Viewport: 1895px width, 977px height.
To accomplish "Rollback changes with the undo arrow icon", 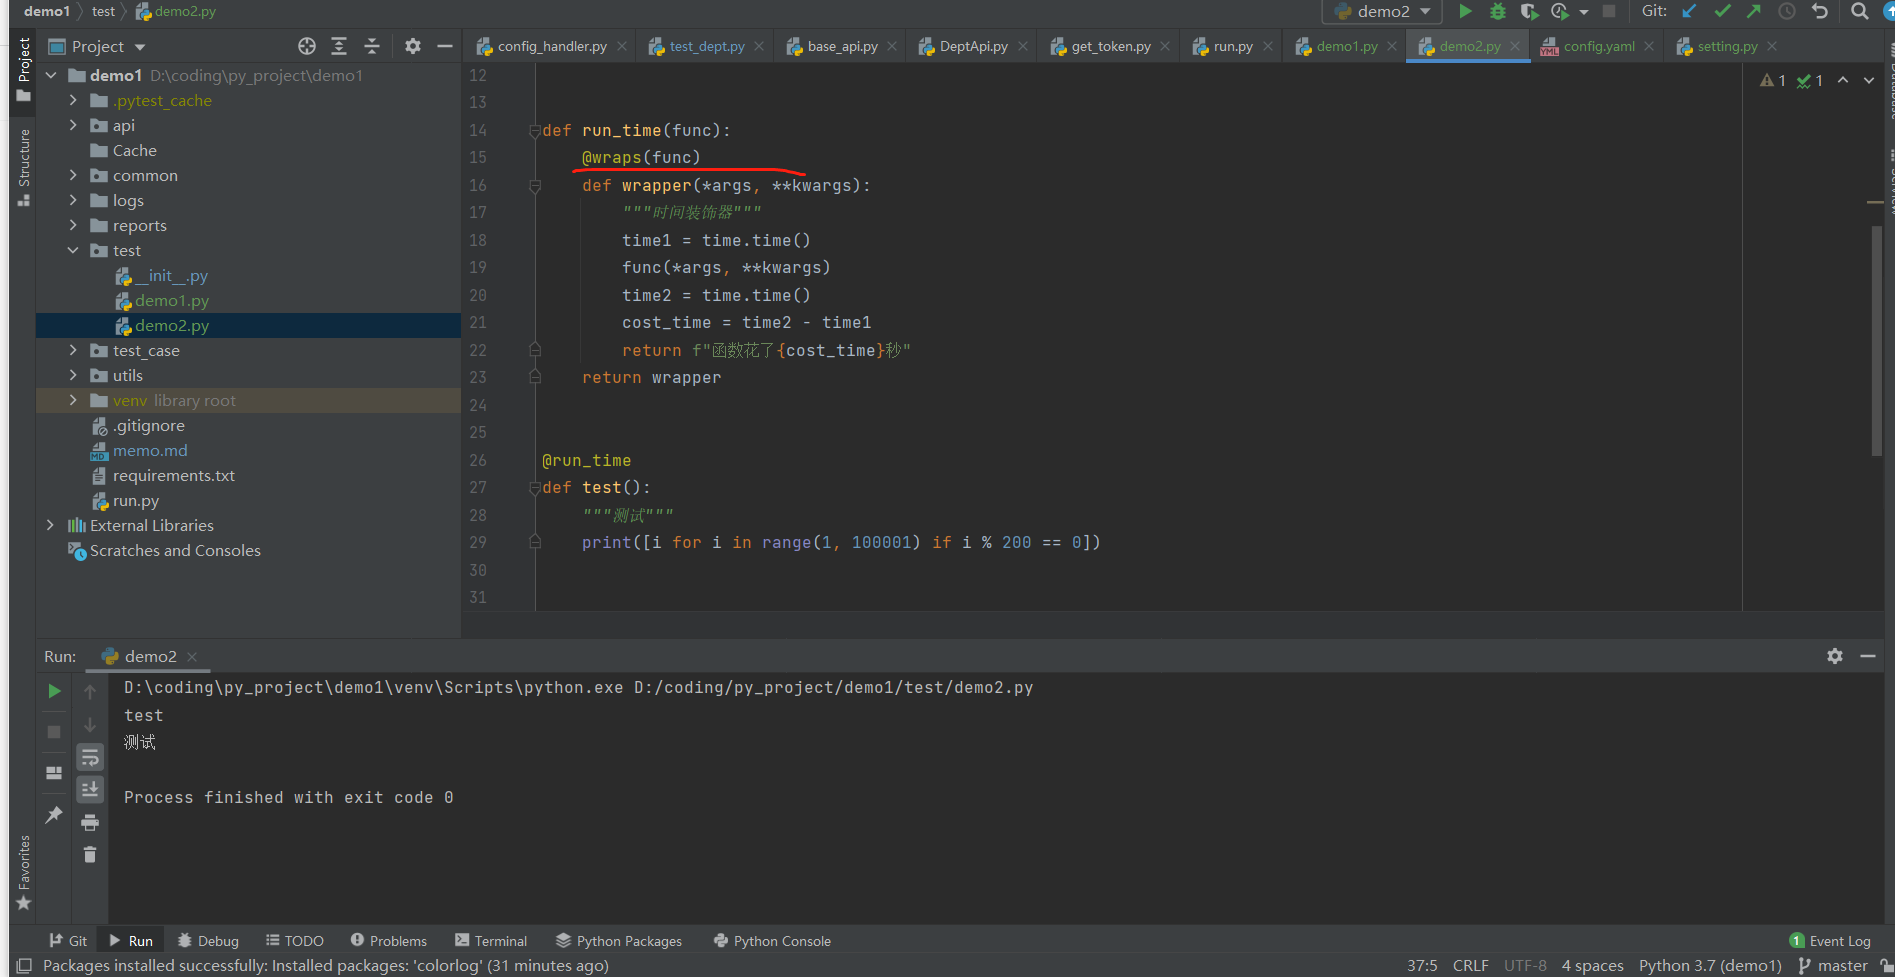I will (x=1820, y=11).
